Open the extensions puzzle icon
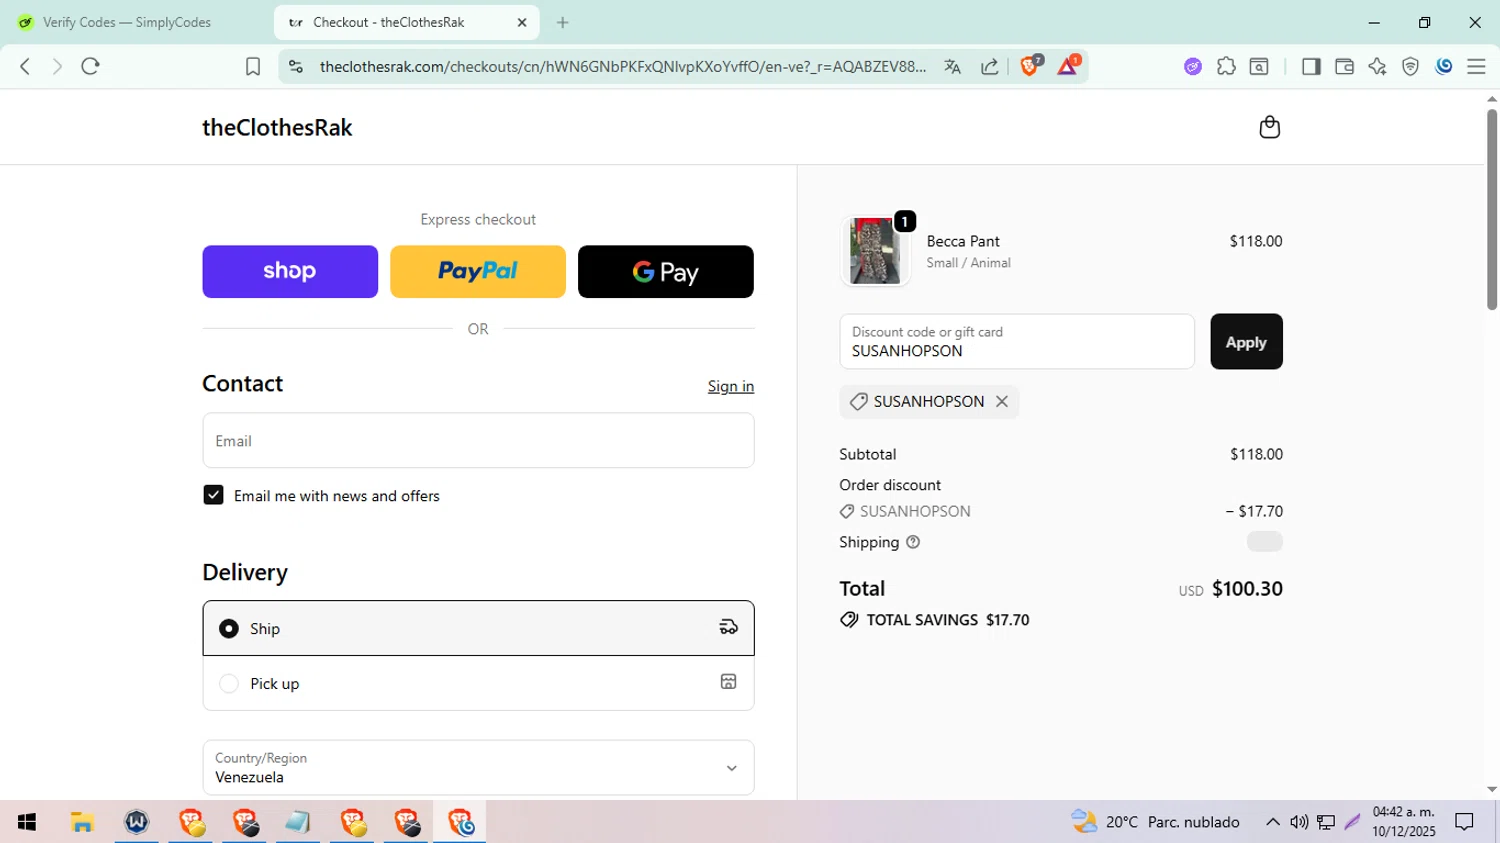The image size is (1500, 843). click(x=1226, y=66)
